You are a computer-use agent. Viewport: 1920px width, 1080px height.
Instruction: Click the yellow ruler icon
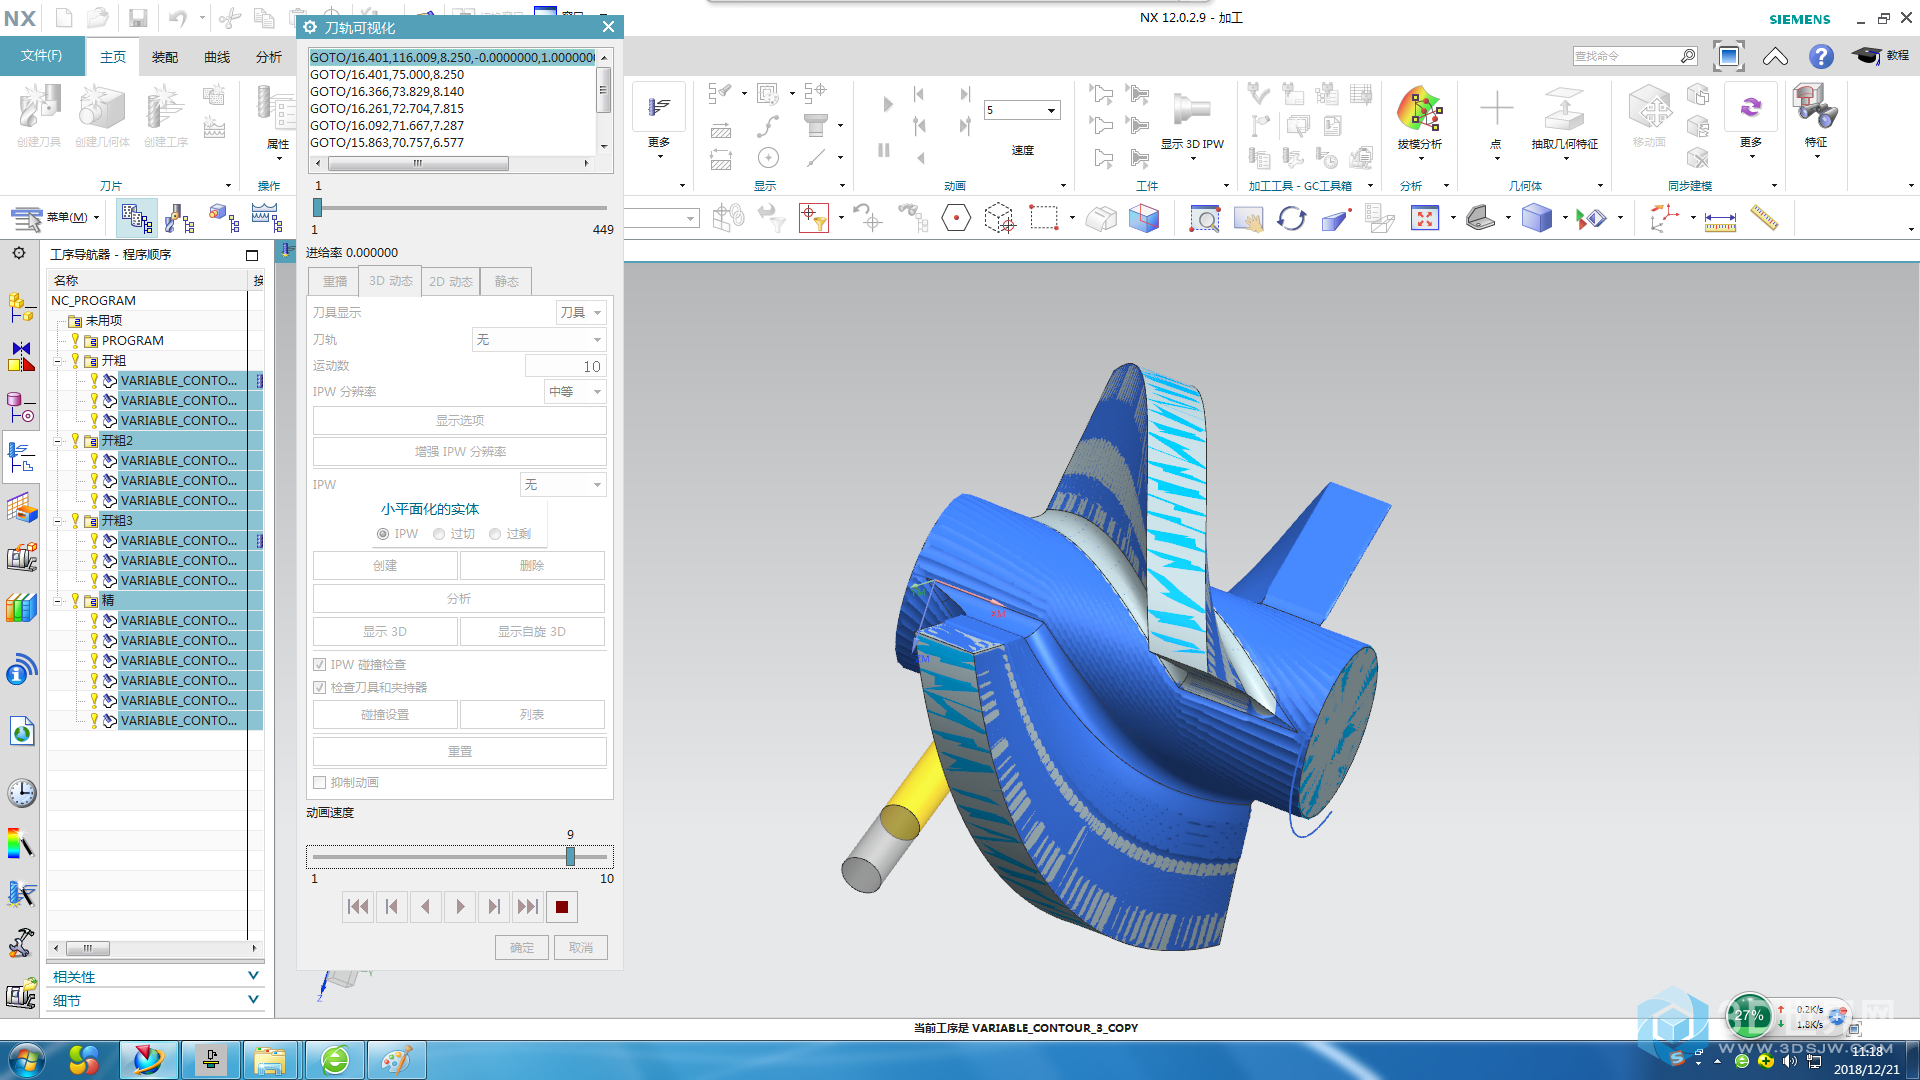click(x=1764, y=218)
